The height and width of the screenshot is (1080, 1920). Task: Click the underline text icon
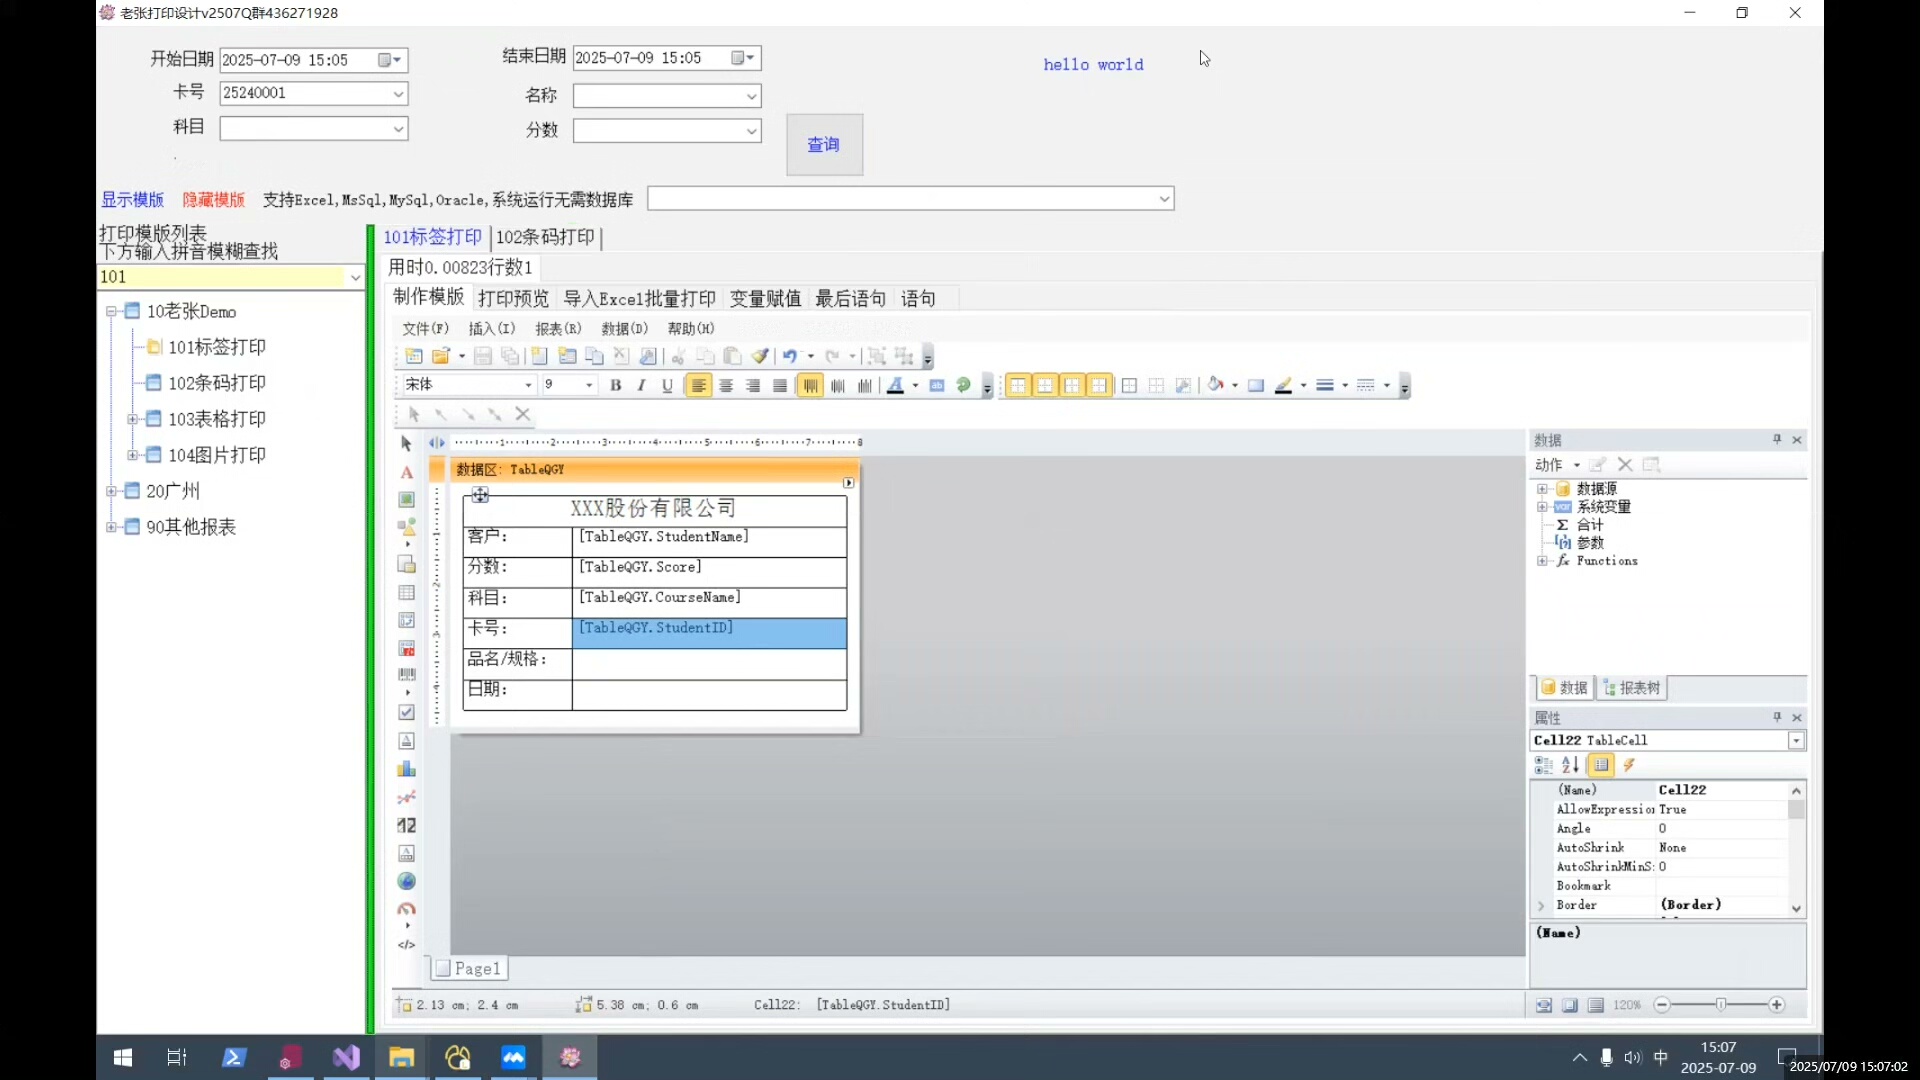click(667, 386)
